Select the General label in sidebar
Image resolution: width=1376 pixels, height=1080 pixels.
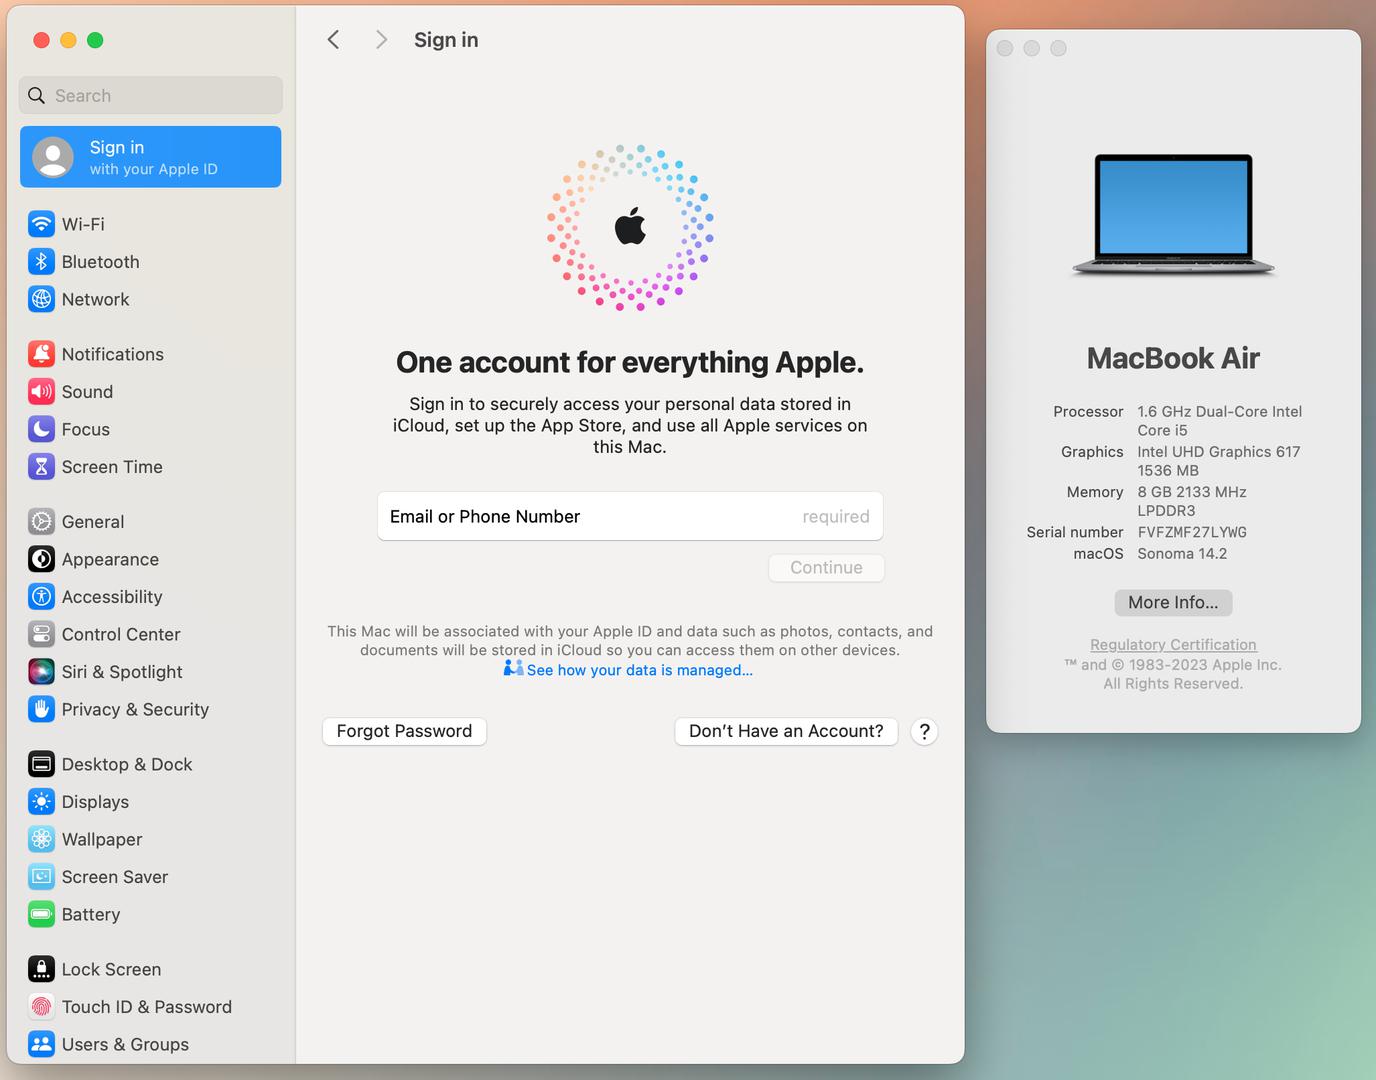[x=93, y=522]
